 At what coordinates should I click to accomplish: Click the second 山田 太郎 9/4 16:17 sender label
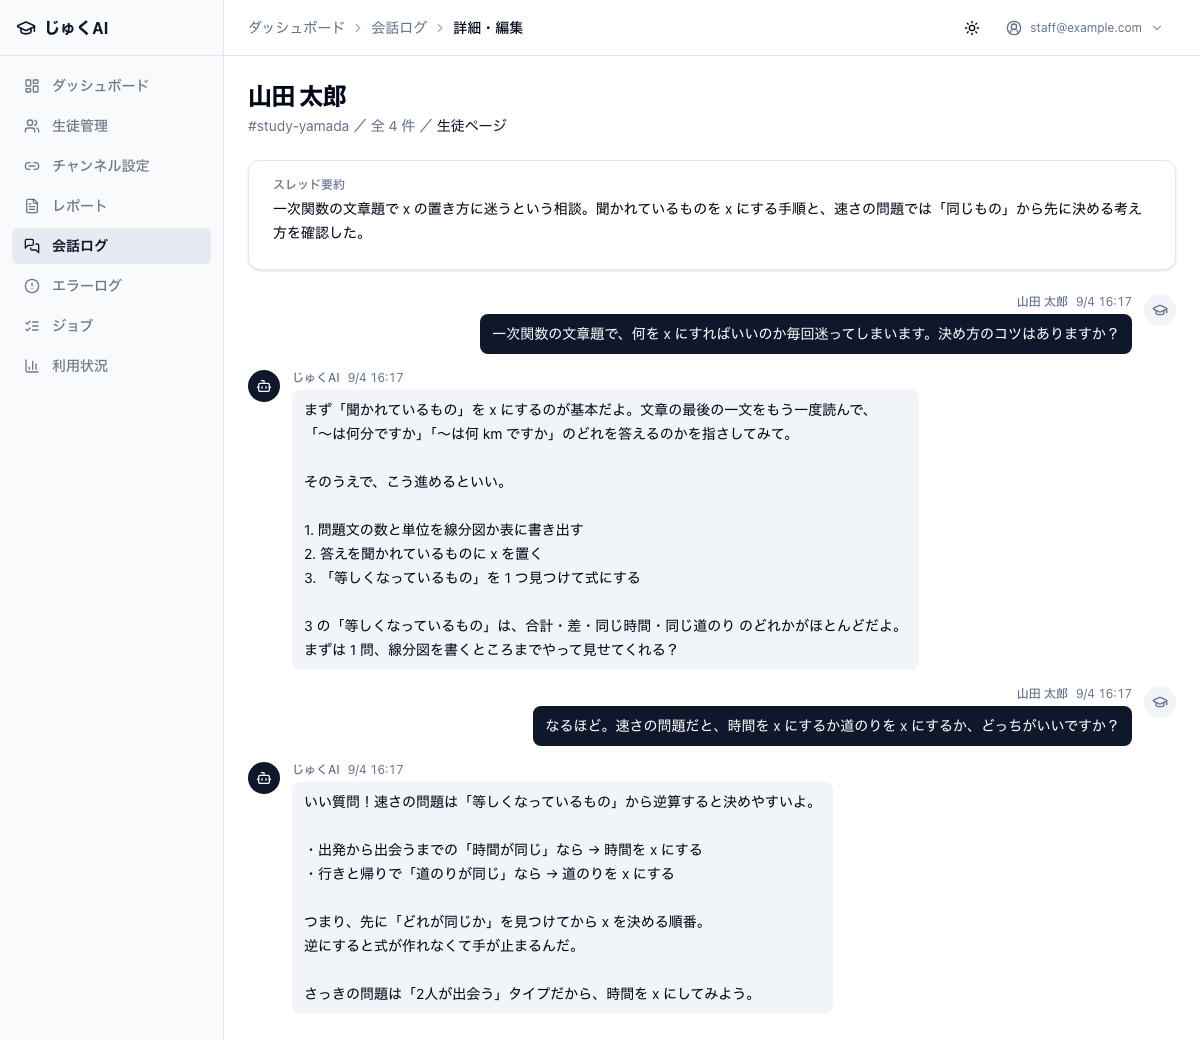tap(1074, 694)
